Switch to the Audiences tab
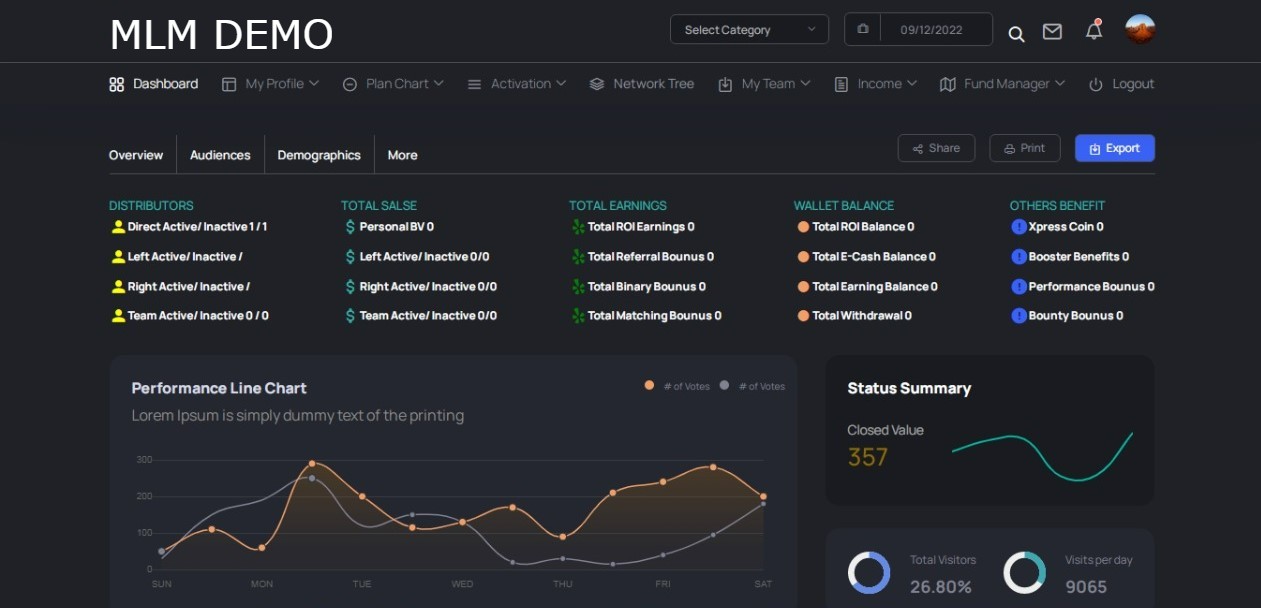 tap(220, 155)
